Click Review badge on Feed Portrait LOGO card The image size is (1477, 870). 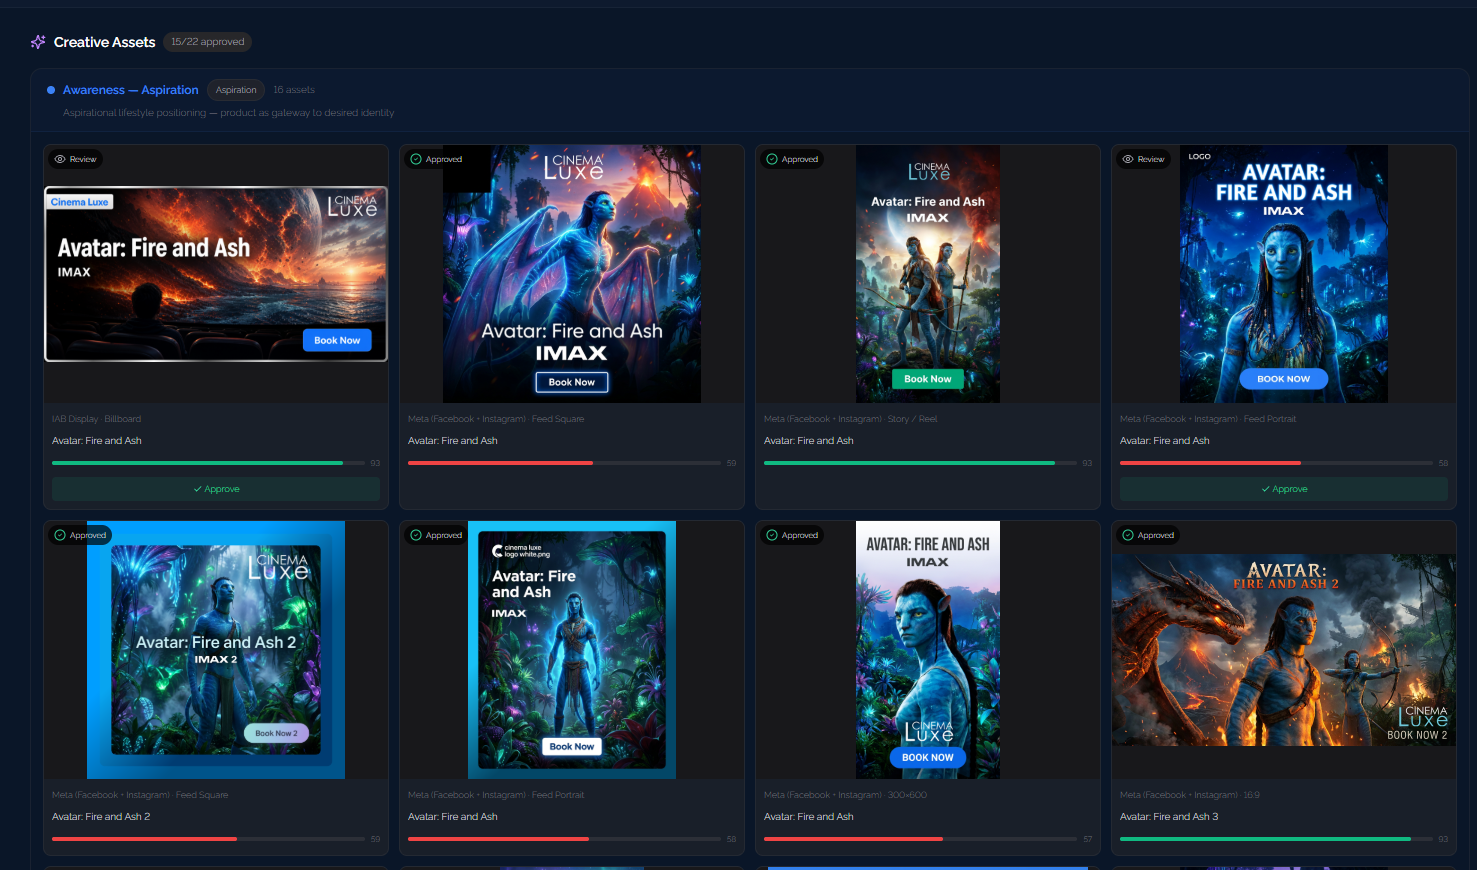pos(1143,159)
